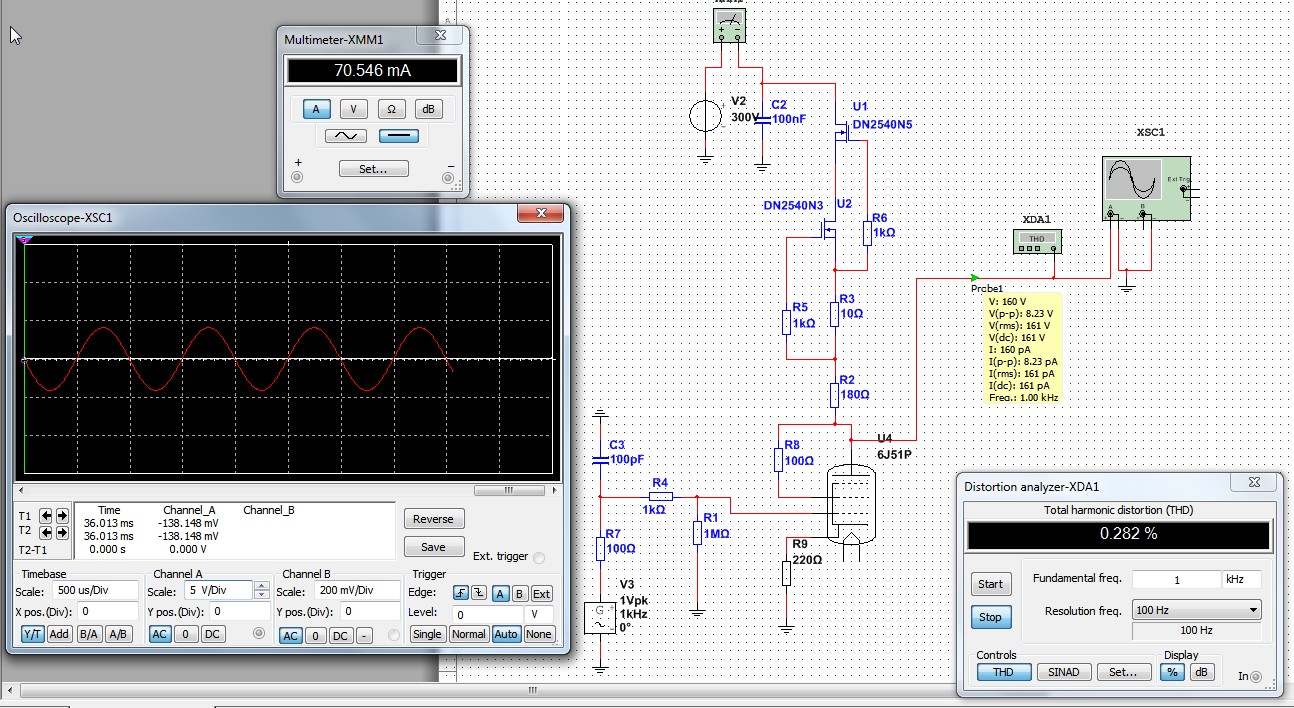The width and height of the screenshot is (1294, 708).
Task: Move cursor T2 right in the oscilloscope
Action: pos(62,533)
